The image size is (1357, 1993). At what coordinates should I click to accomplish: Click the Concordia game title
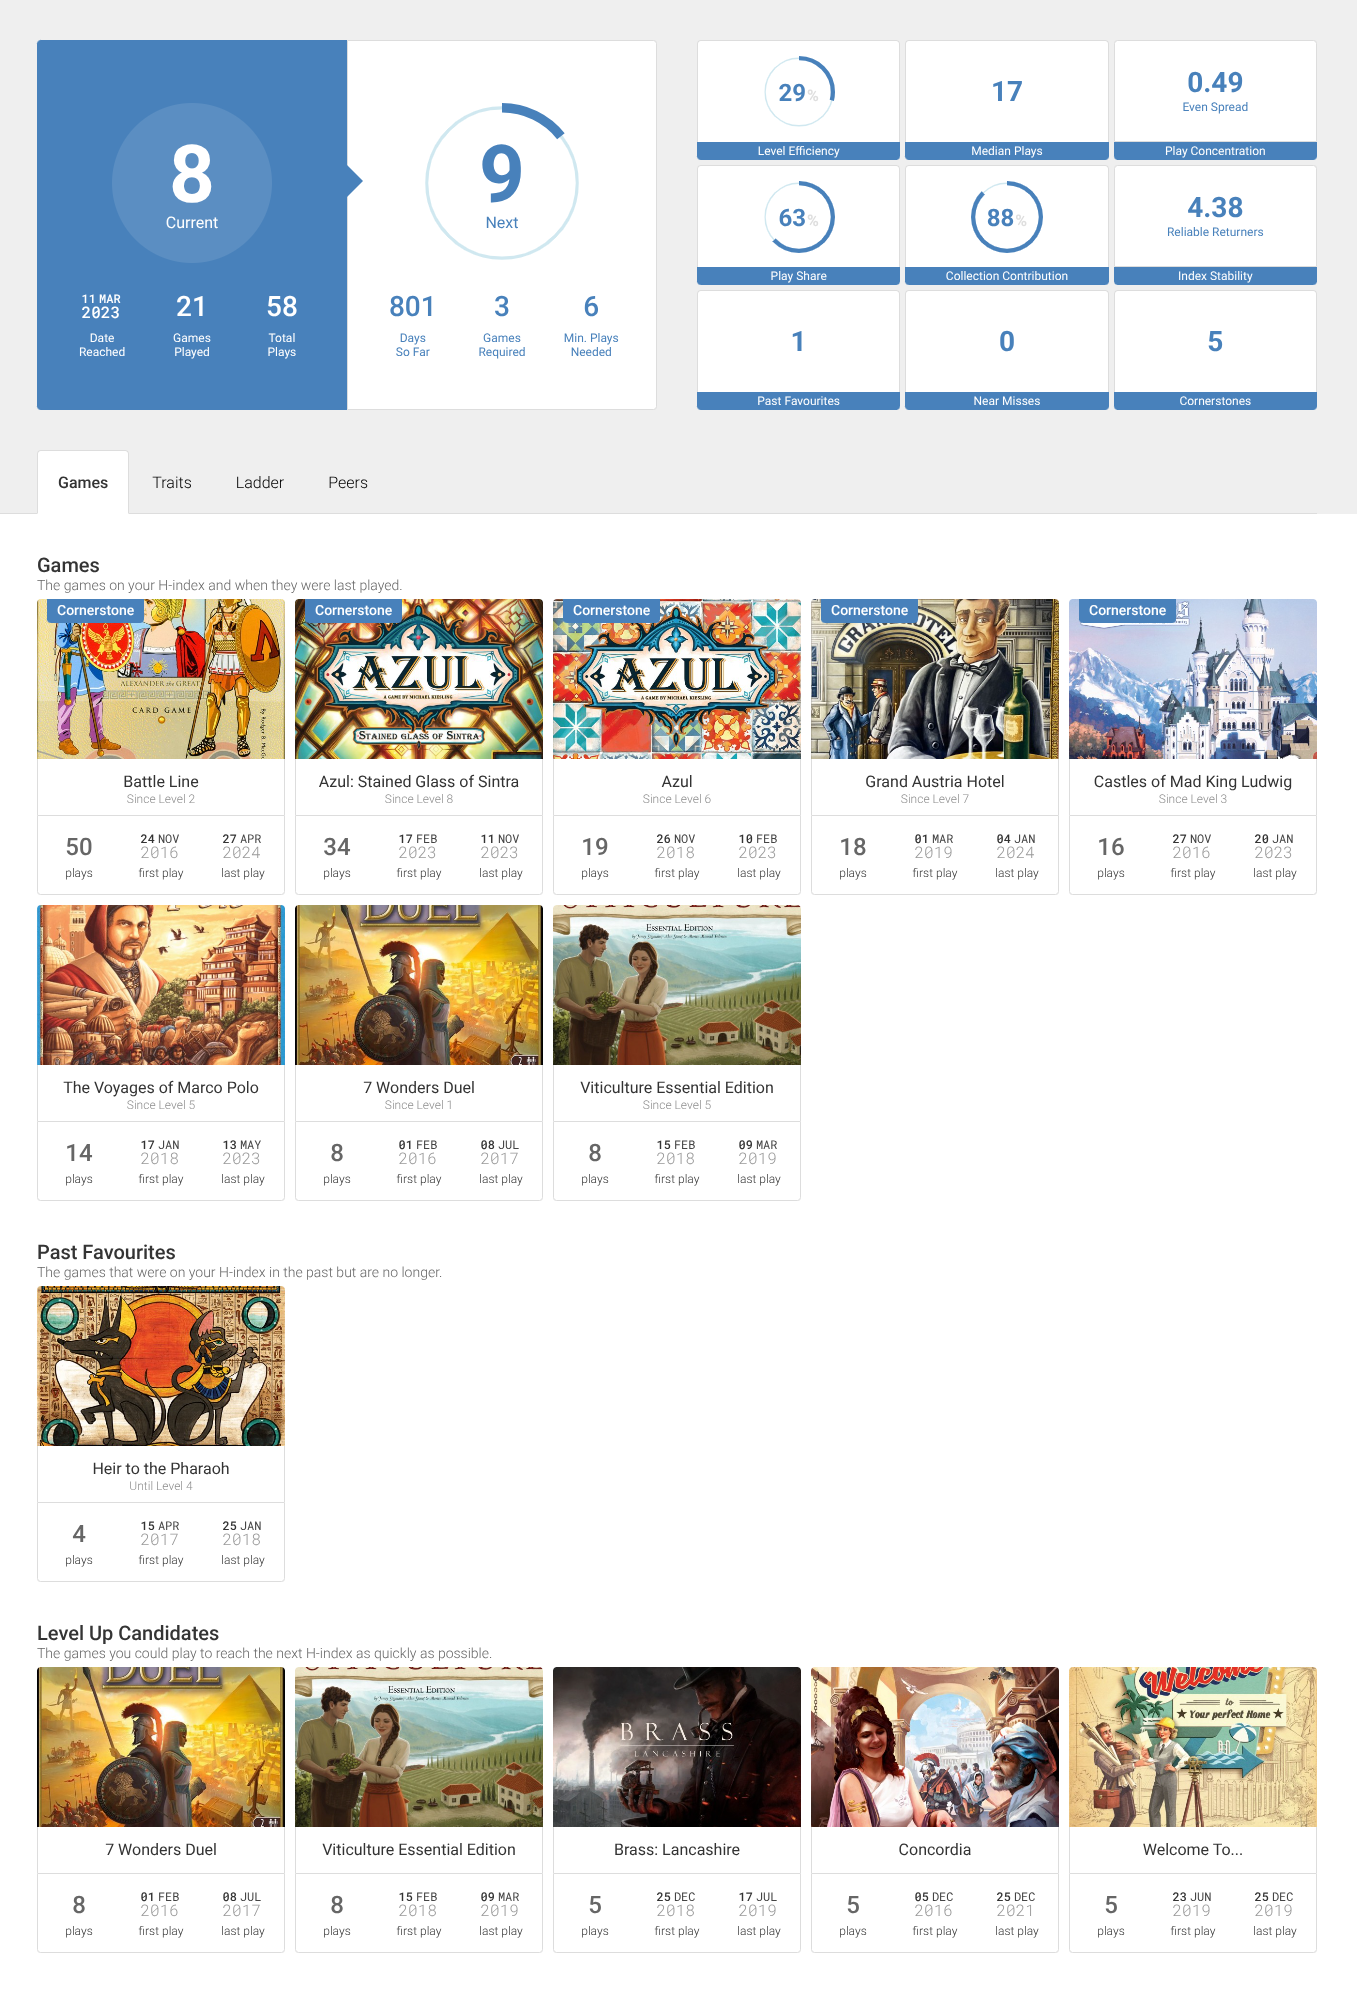coord(935,1849)
